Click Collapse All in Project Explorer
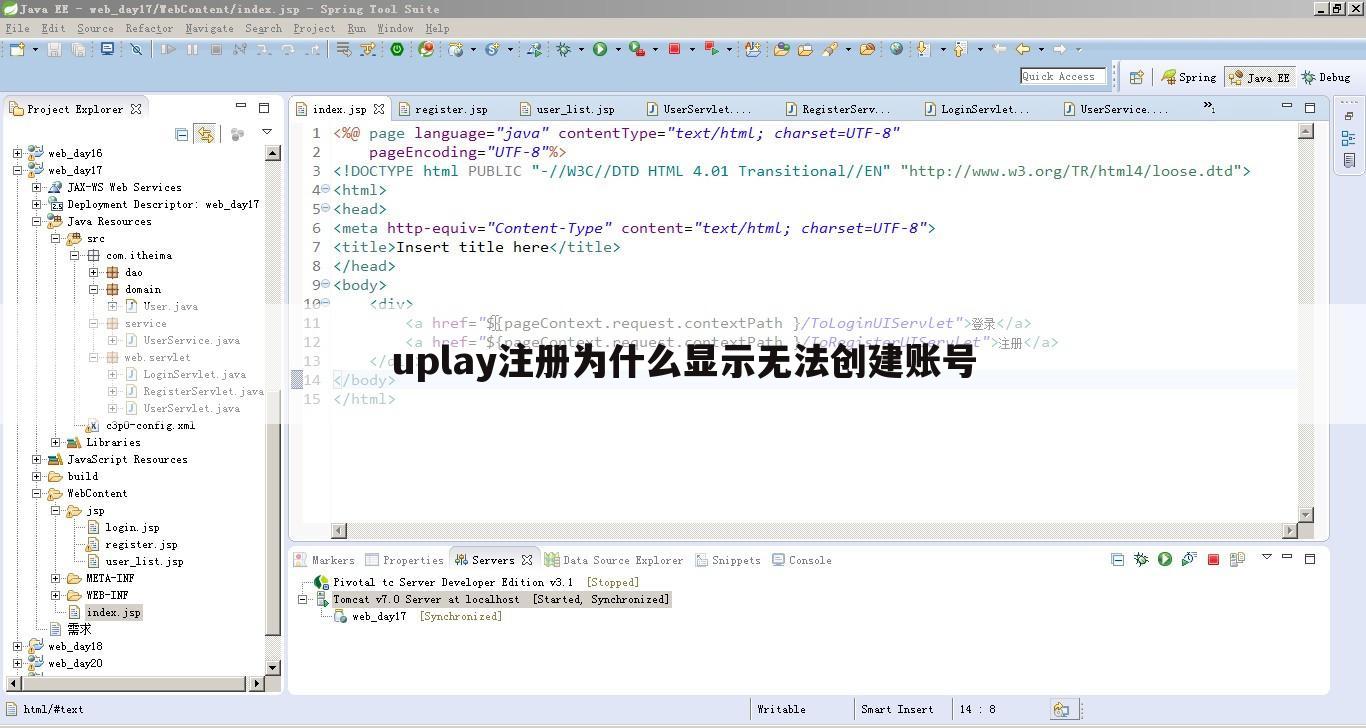The width and height of the screenshot is (1366, 728). coord(181,133)
